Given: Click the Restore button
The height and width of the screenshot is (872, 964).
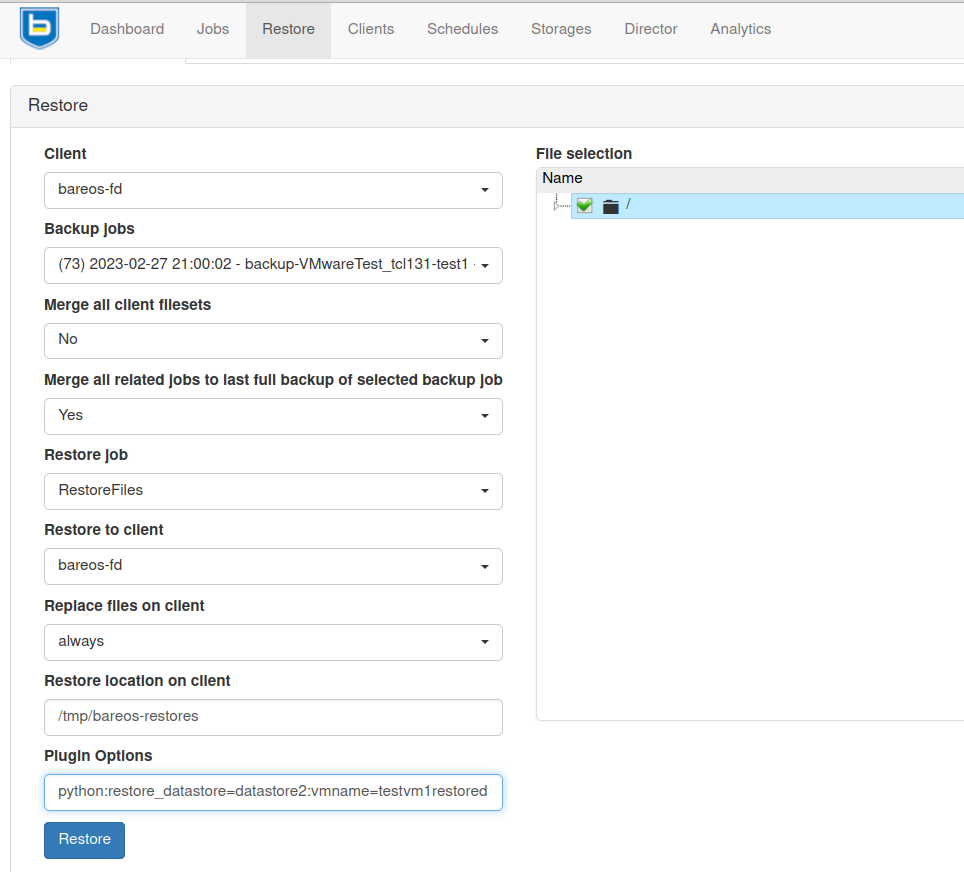Looking at the screenshot, I should [84, 840].
